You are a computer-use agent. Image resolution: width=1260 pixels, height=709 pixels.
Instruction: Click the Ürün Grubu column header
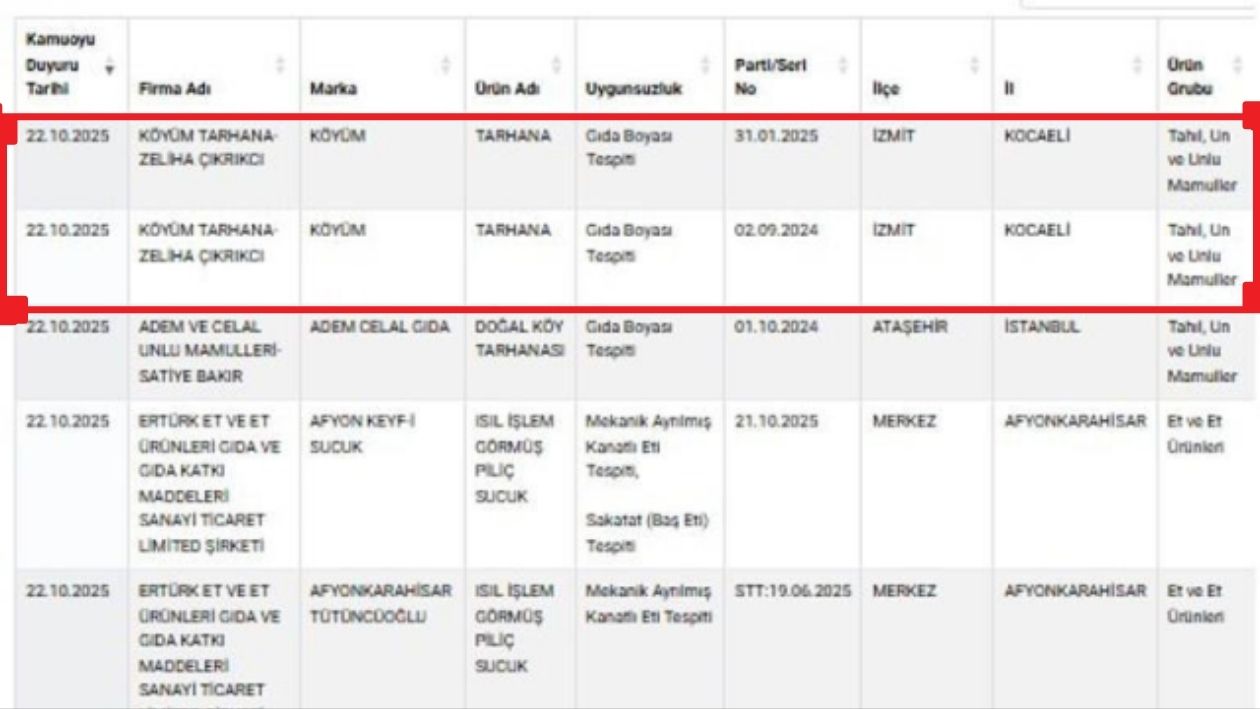click(1186, 77)
